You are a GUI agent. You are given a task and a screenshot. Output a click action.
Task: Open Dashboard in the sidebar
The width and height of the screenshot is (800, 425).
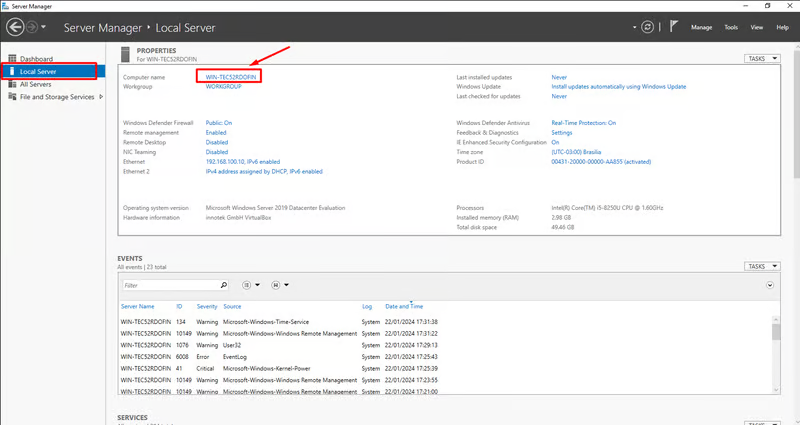(x=36, y=59)
